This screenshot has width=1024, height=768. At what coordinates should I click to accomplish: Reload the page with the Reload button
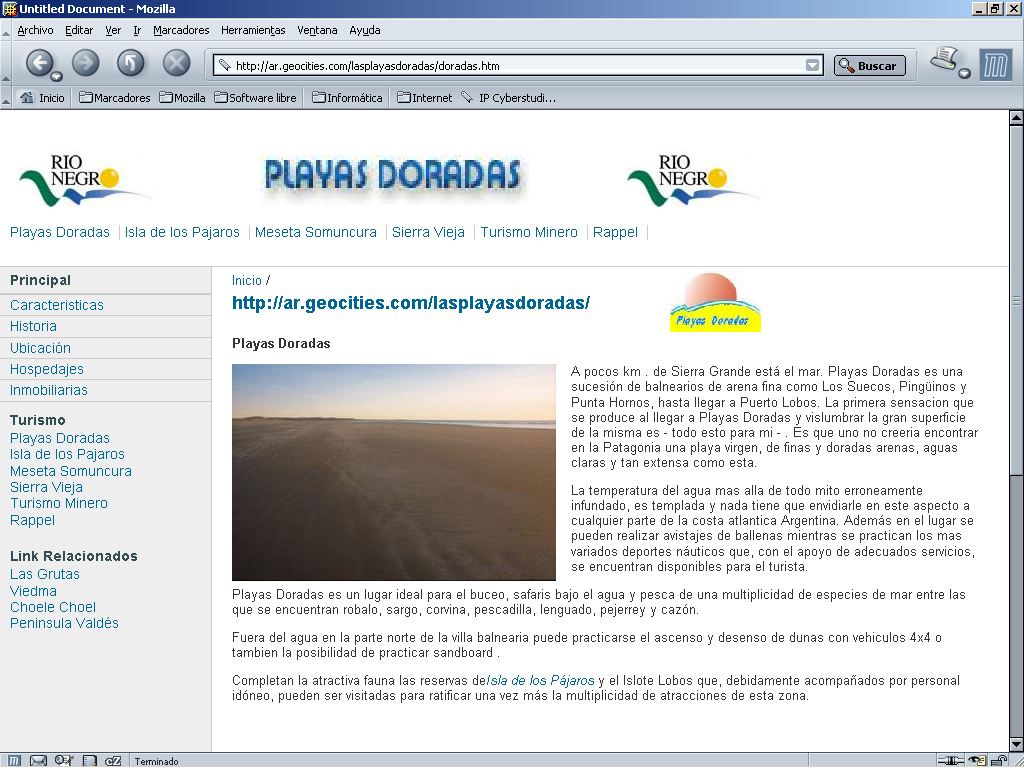coord(131,63)
